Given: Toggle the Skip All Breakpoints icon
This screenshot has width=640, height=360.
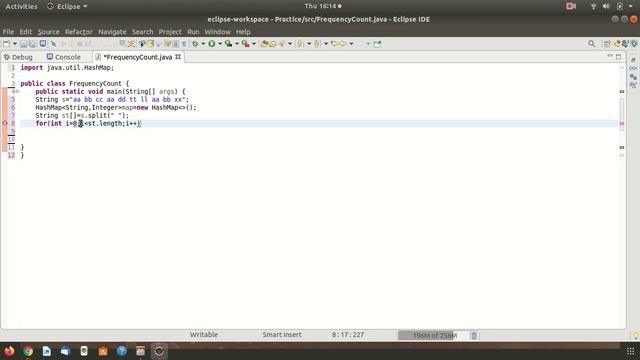Looking at the screenshot, I should [53, 44].
